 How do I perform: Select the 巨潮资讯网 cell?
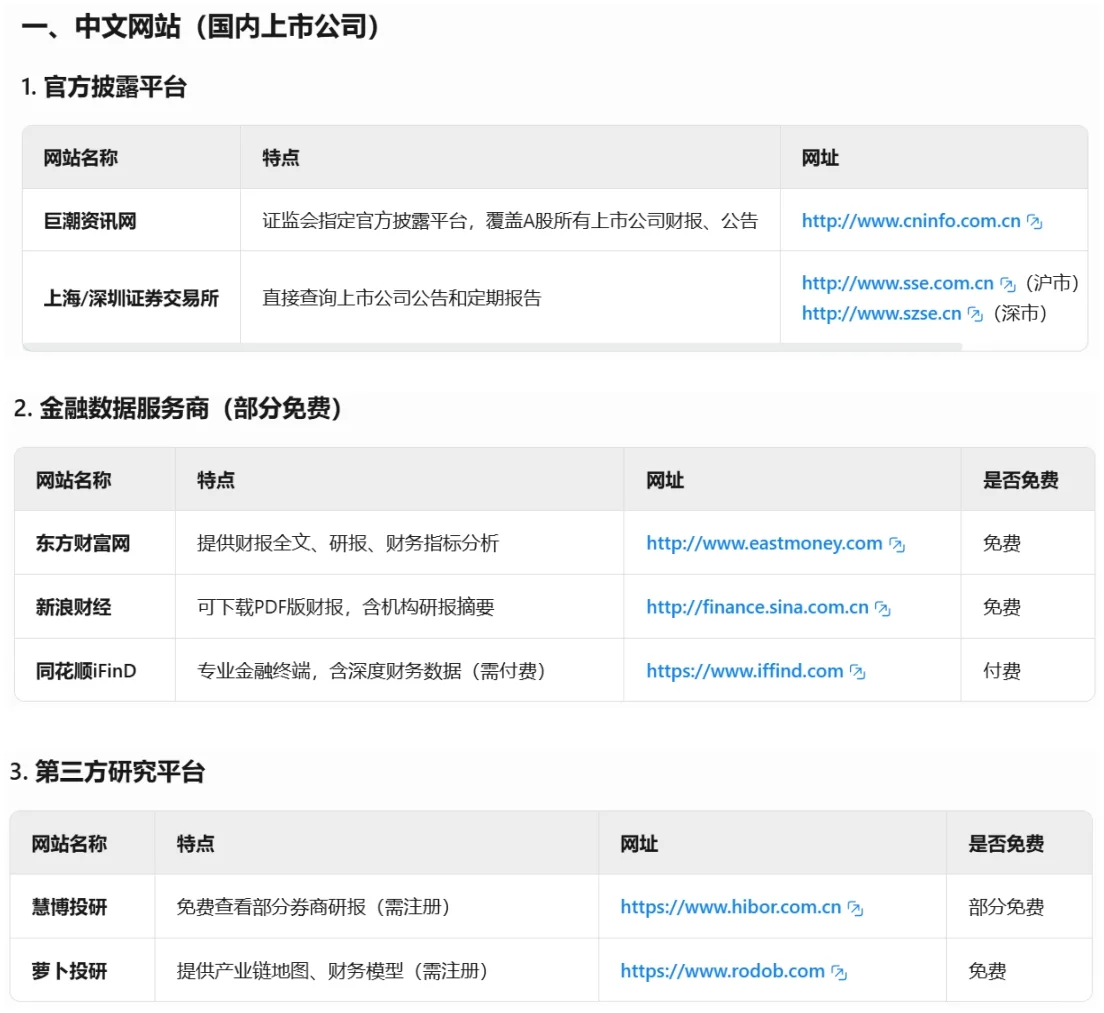132,220
